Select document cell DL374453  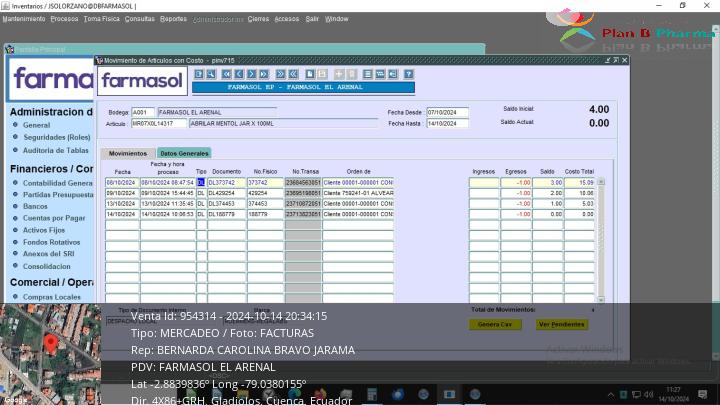click(x=227, y=204)
